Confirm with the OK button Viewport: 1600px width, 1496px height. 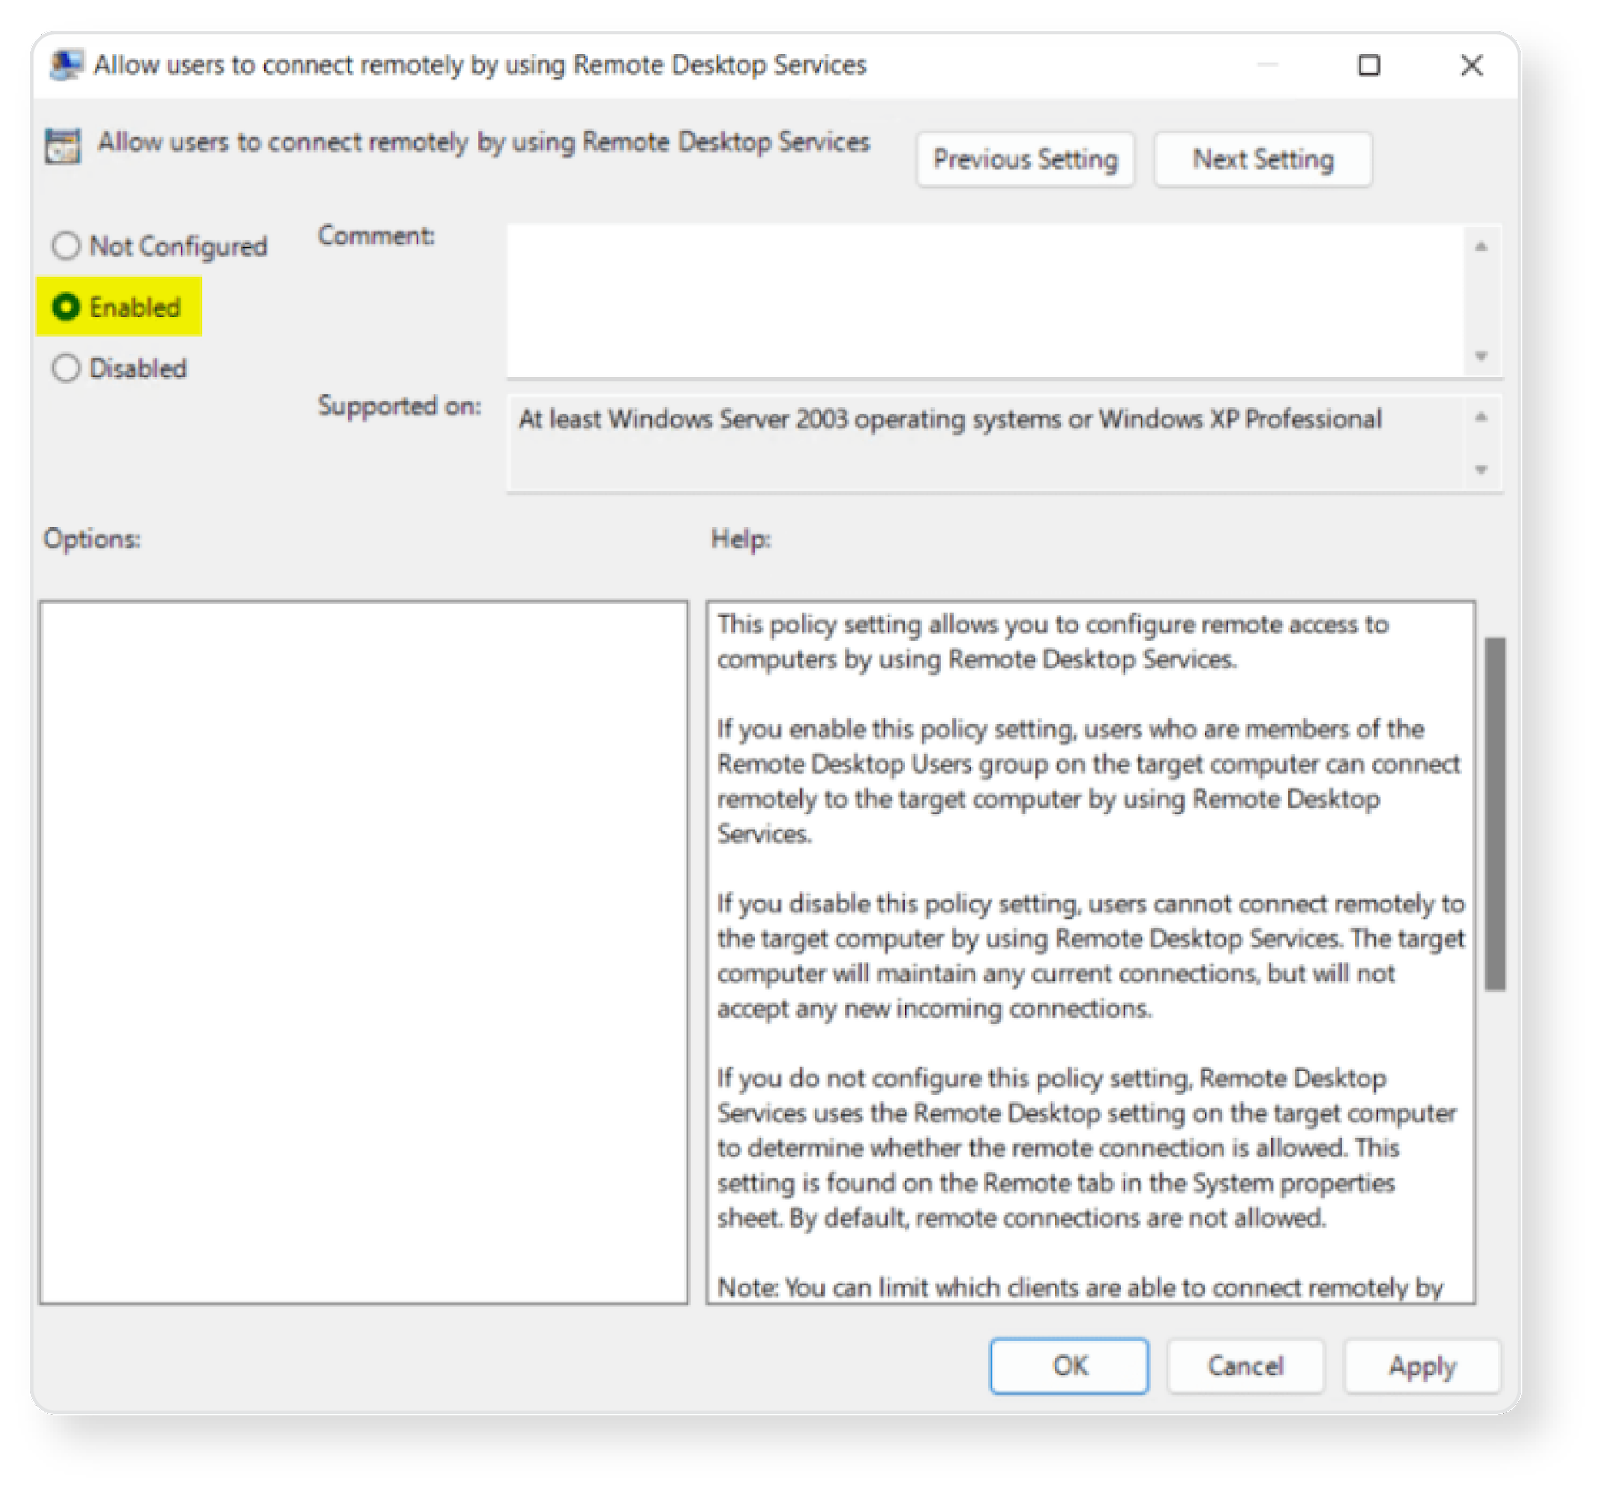pyautogui.click(x=1069, y=1366)
